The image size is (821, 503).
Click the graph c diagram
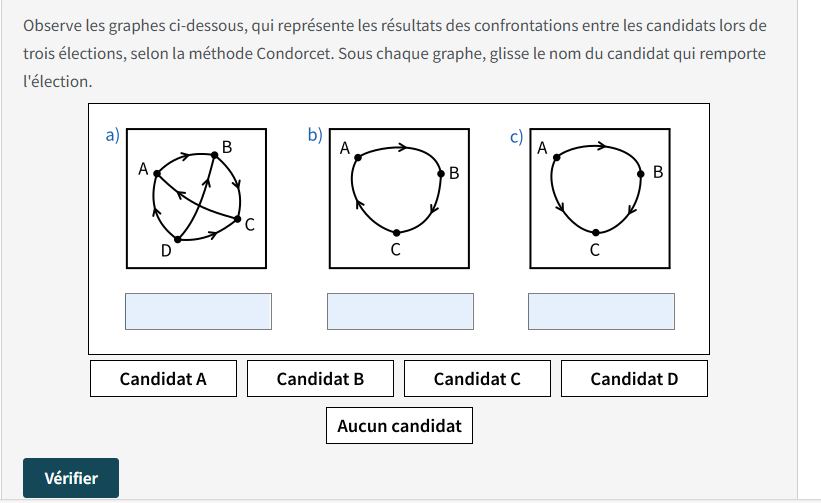point(600,198)
